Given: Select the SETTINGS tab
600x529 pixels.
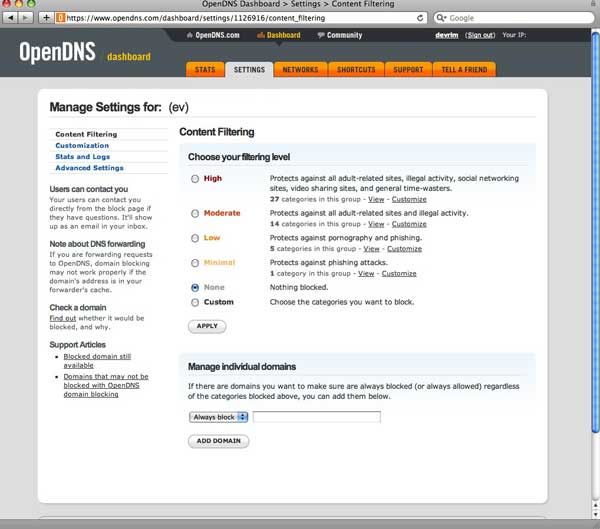Looking at the screenshot, I should coord(249,70).
